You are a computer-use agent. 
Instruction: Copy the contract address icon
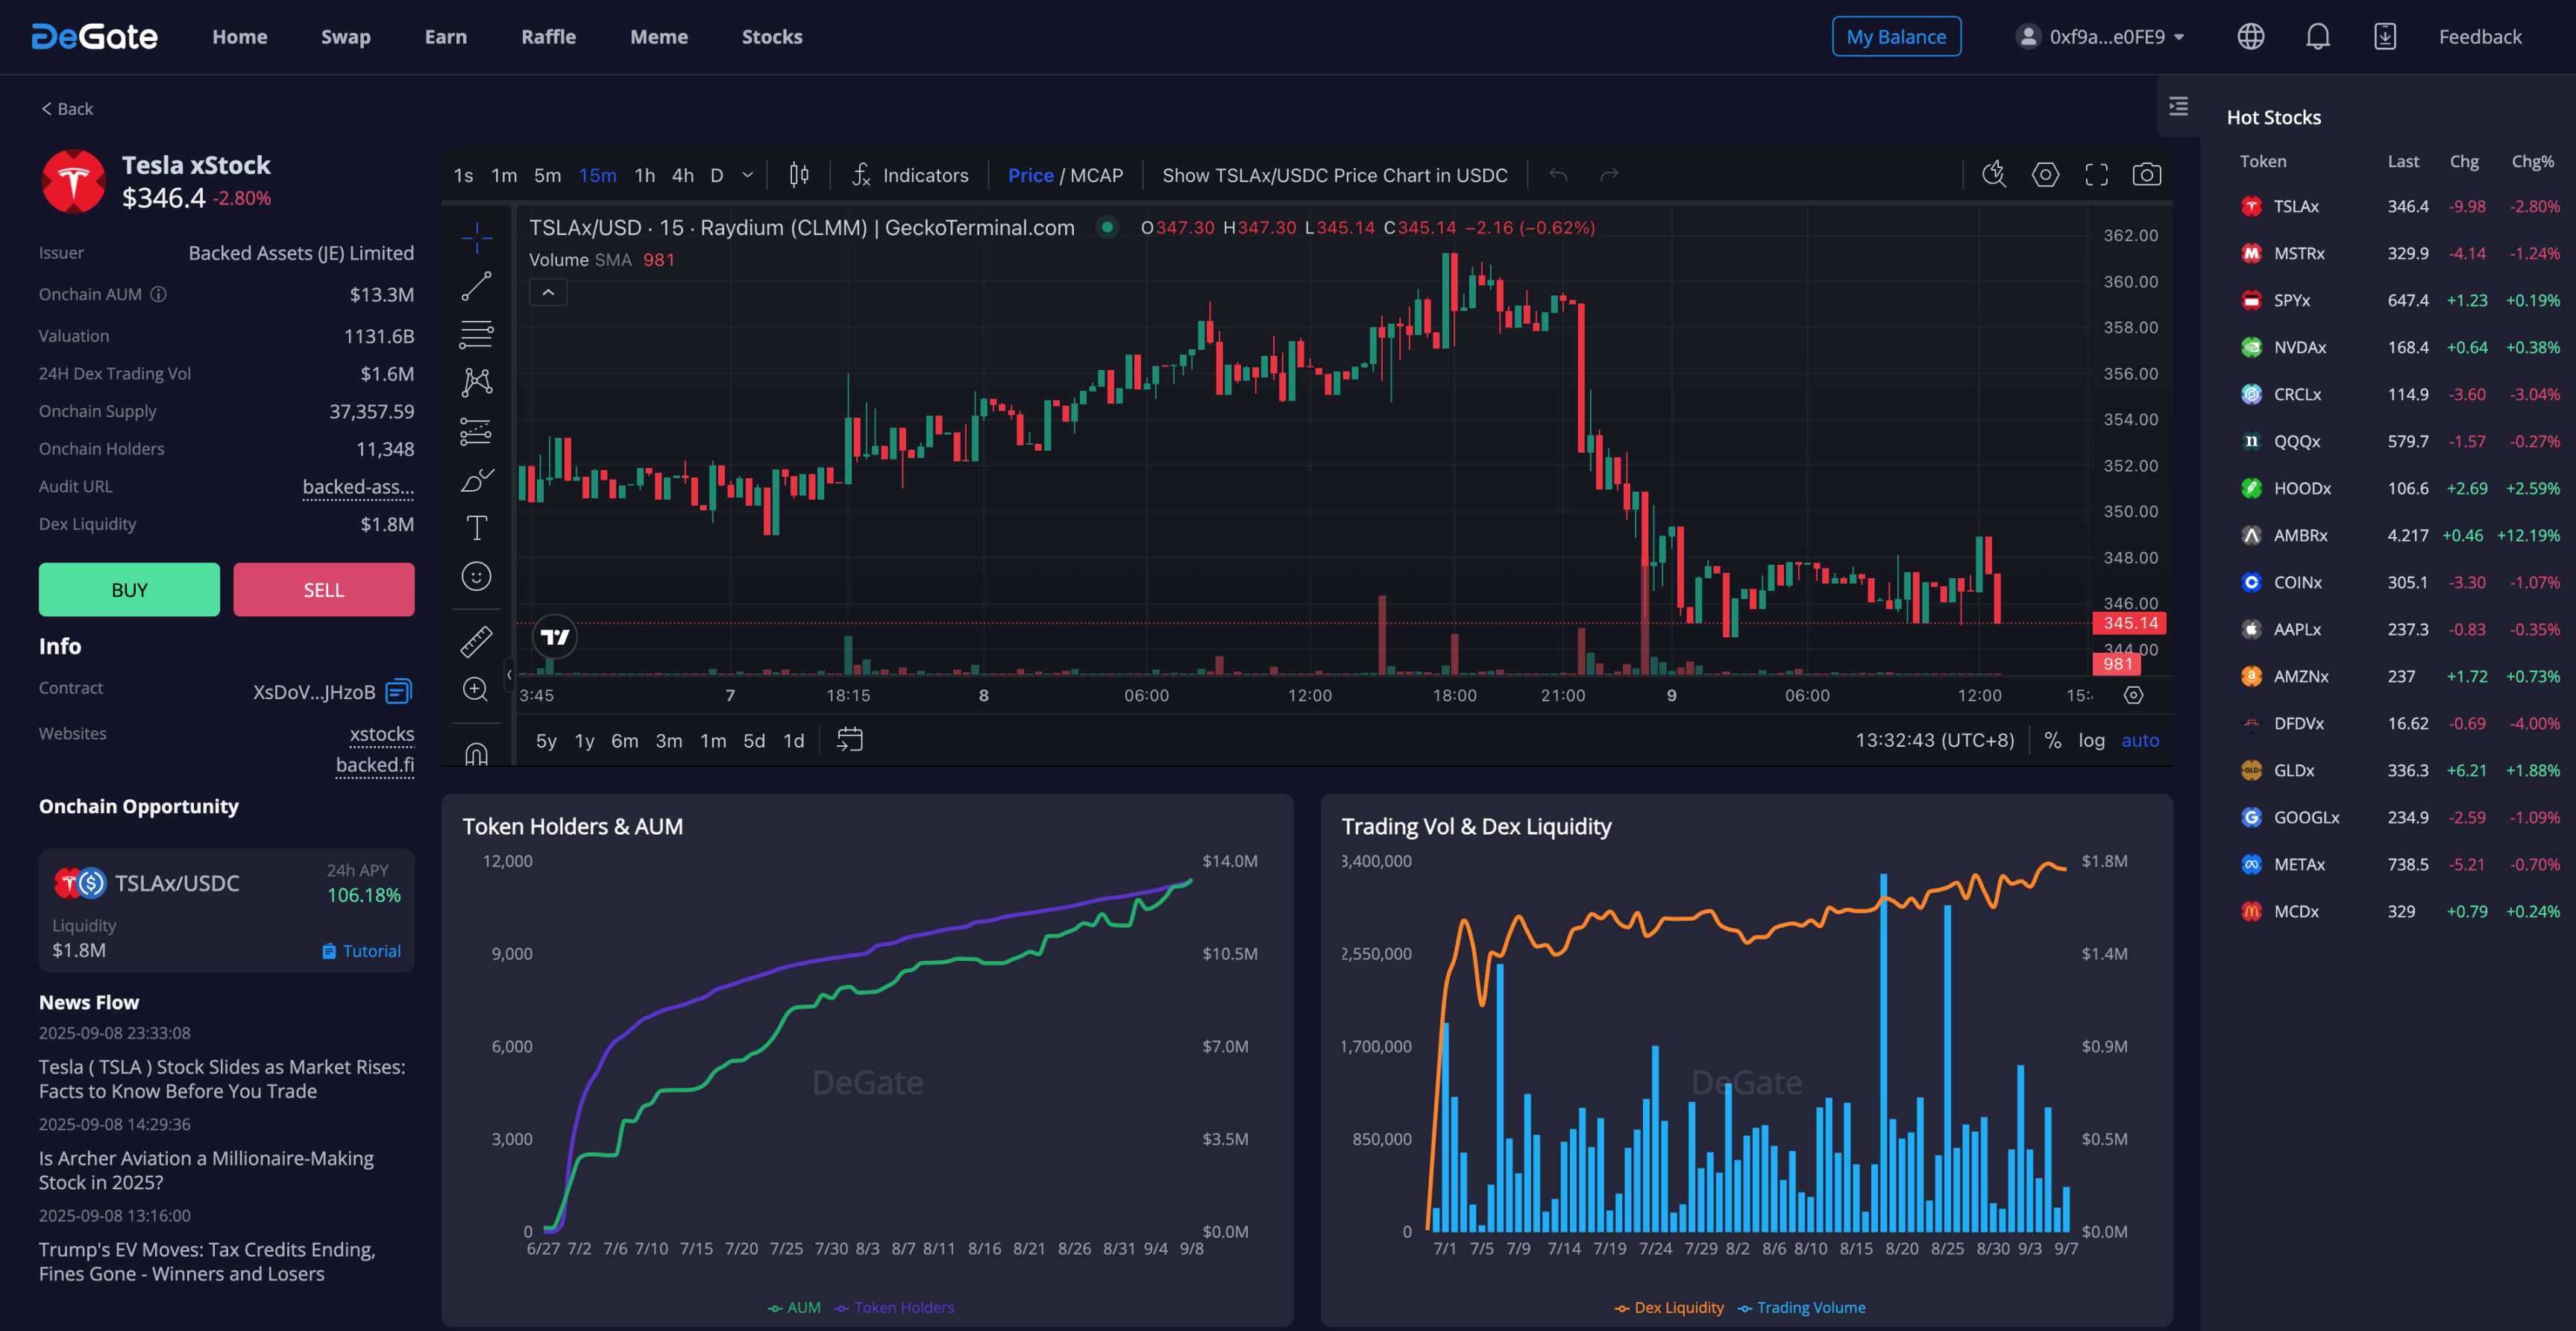(398, 691)
